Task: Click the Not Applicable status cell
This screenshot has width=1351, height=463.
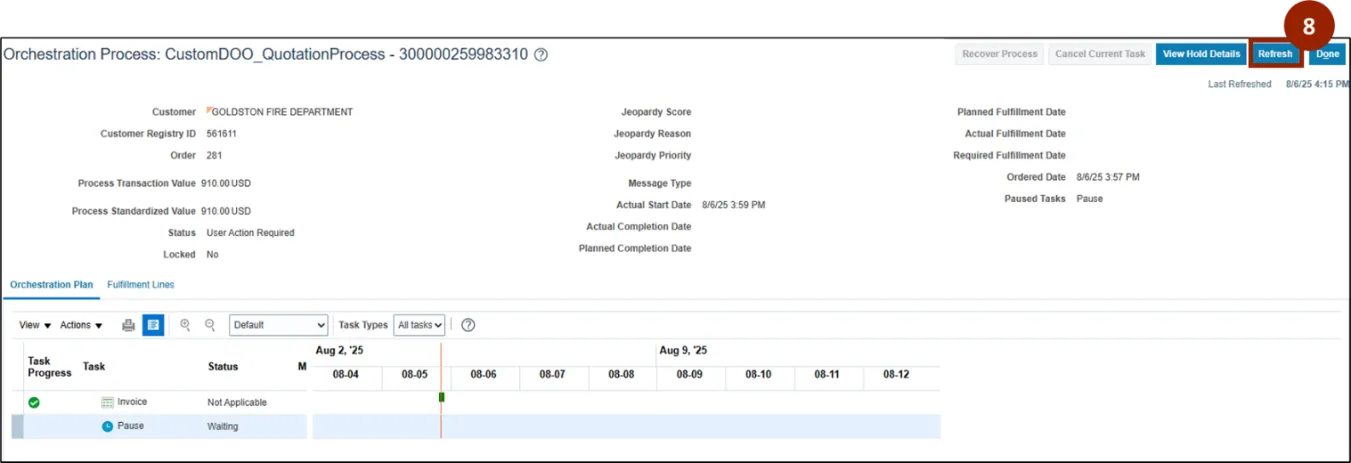Action: (237, 402)
